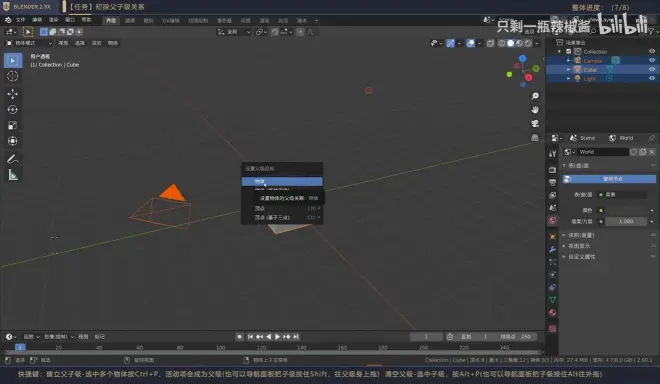
Task: Open the pivot point dropdown
Action: pyautogui.click(x=261, y=32)
